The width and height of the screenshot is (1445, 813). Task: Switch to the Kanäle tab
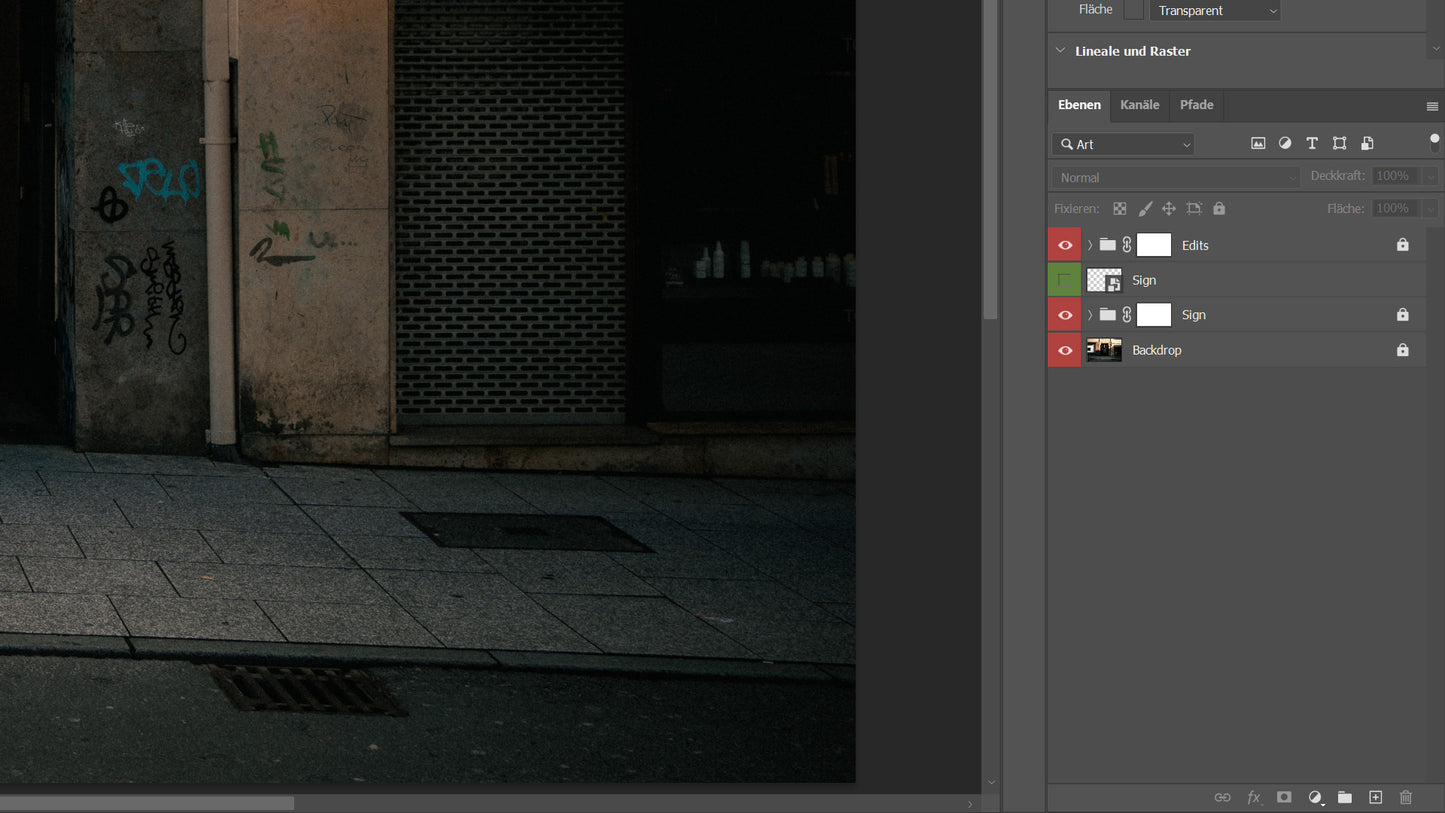1139,105
